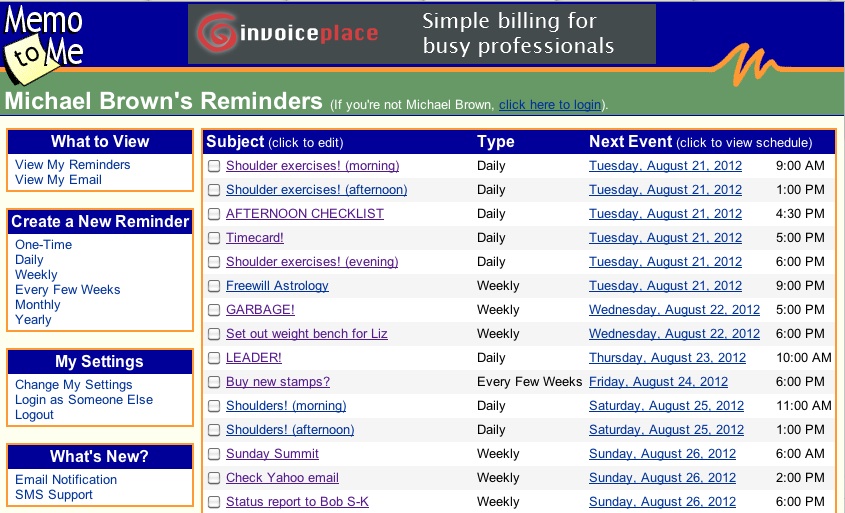845x513 pixels.
Task: Open View My Reminders
Action: [72, 165]
